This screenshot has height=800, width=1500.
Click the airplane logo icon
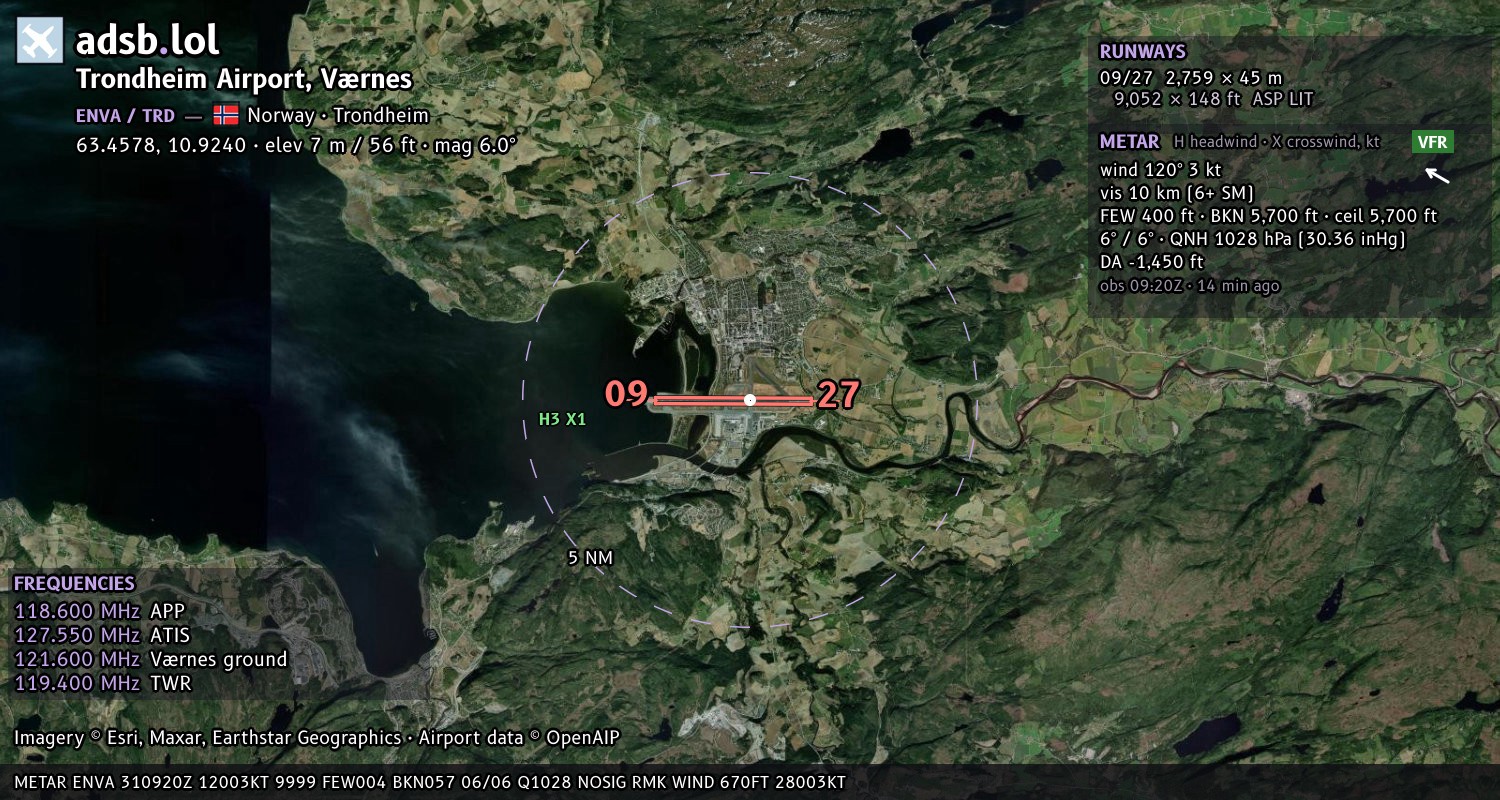(40, 40)
